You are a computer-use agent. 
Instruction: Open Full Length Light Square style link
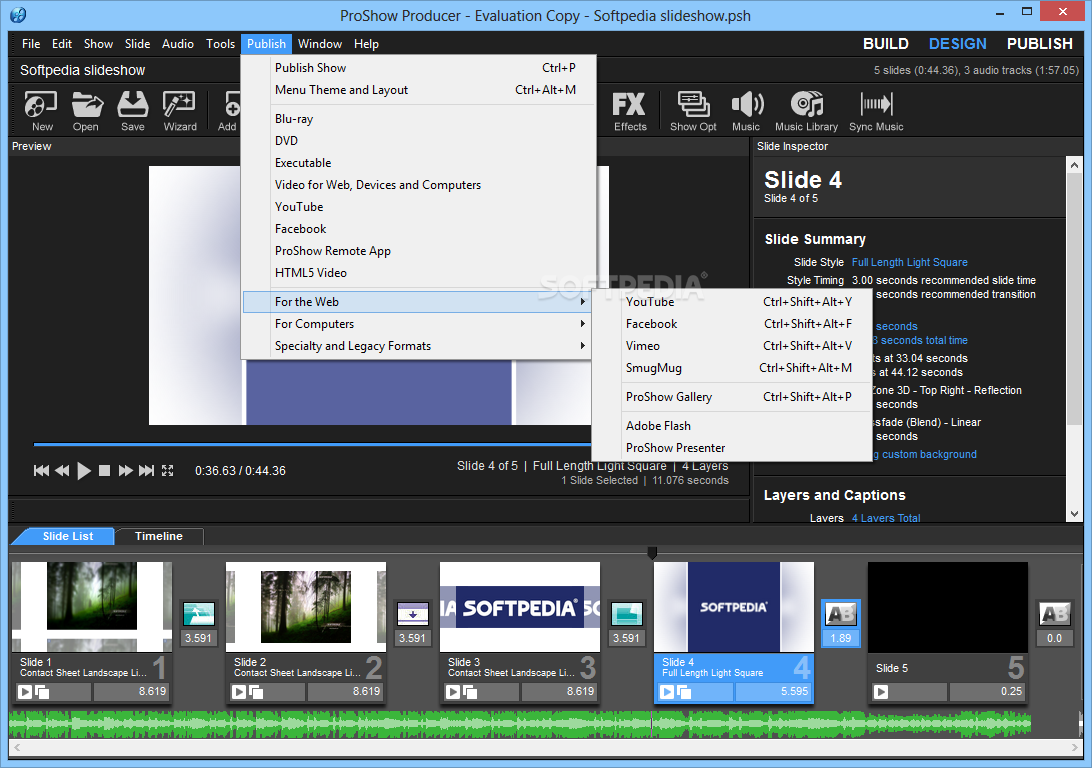[910, 262]
